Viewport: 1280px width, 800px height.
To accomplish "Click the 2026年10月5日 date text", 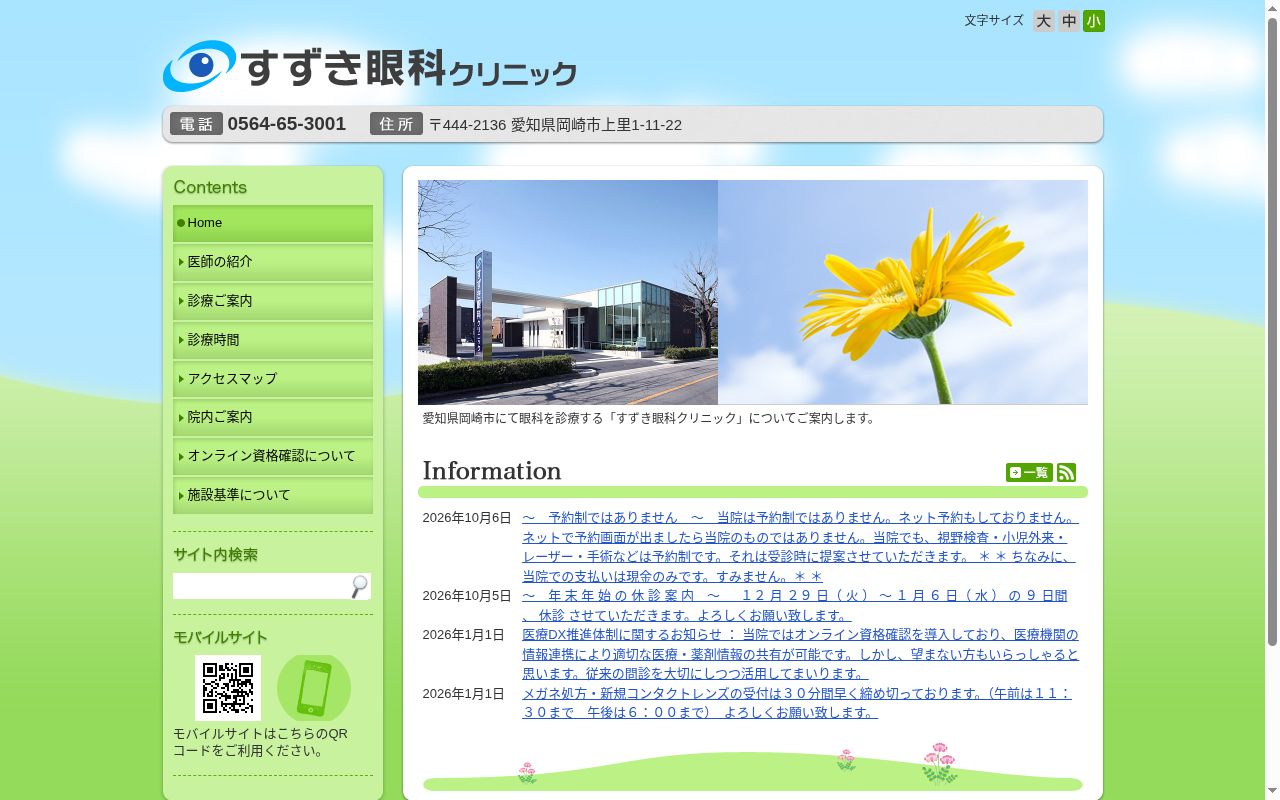I will [x=467, y=596].
